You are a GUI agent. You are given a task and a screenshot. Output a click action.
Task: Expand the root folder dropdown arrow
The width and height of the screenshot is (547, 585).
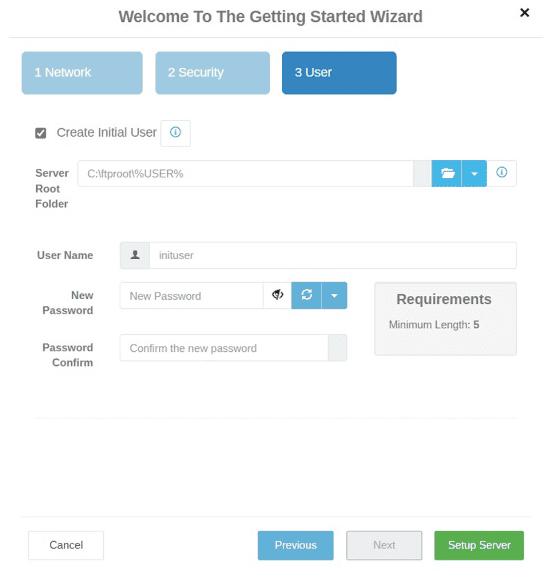point(474,173)
